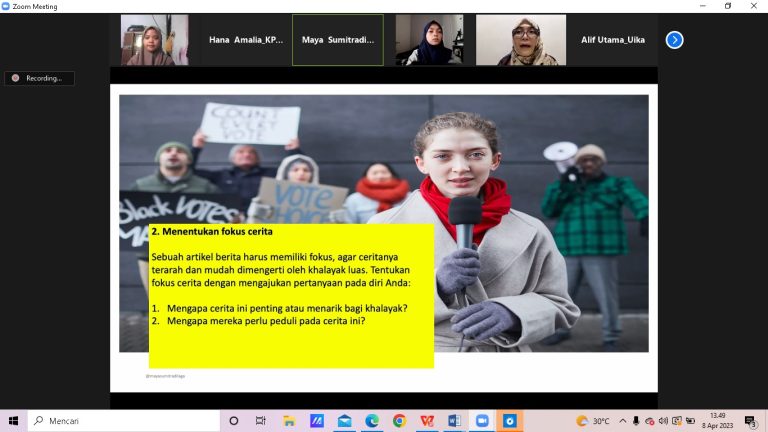Select Maya Sumitradi participant tile
The image size is (768, 432).
tap(338, 40)
